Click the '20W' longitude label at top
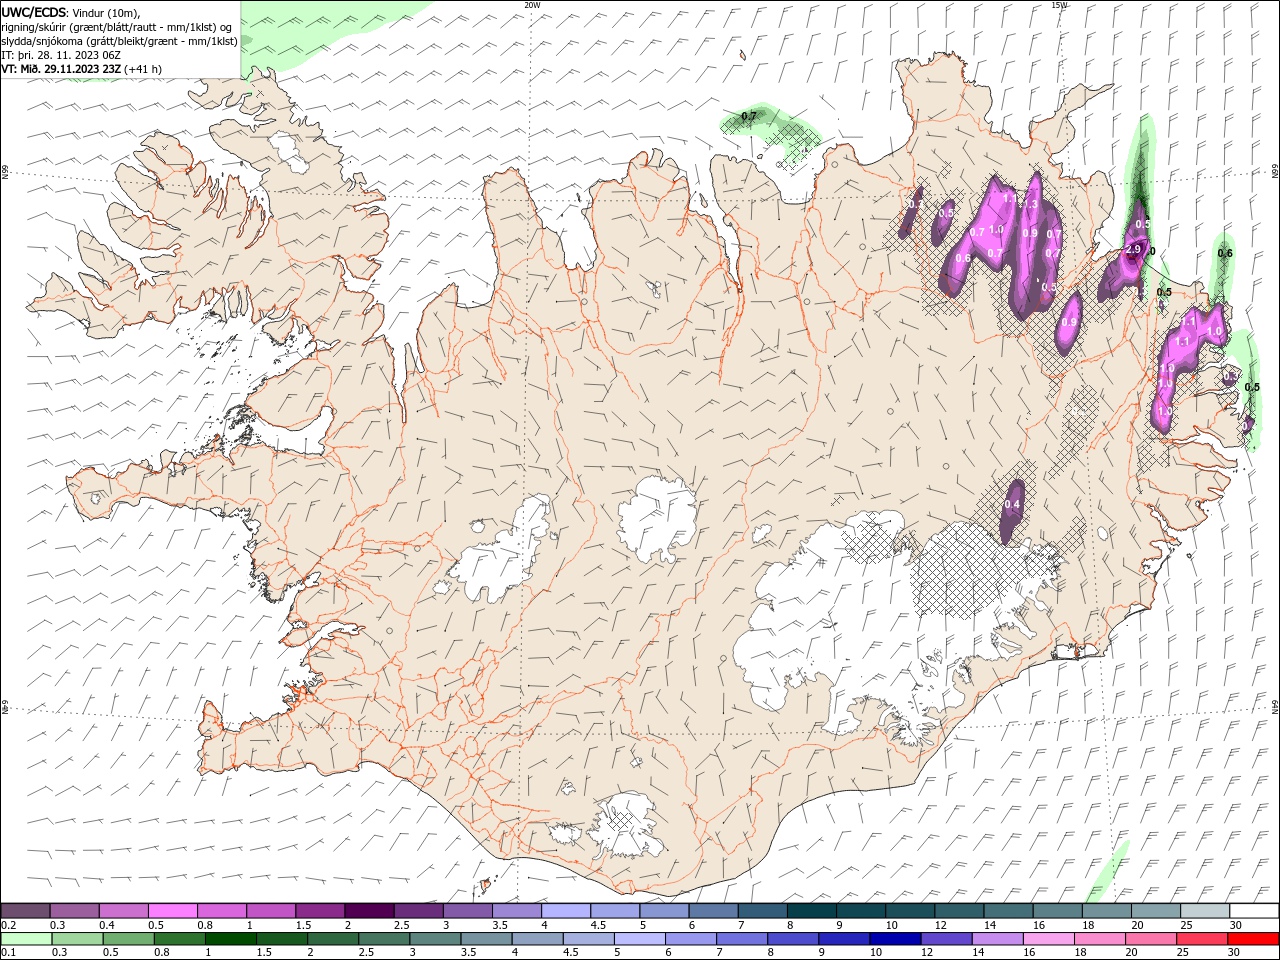Viewport: 1280px width, 960px height. coord(533,5)
